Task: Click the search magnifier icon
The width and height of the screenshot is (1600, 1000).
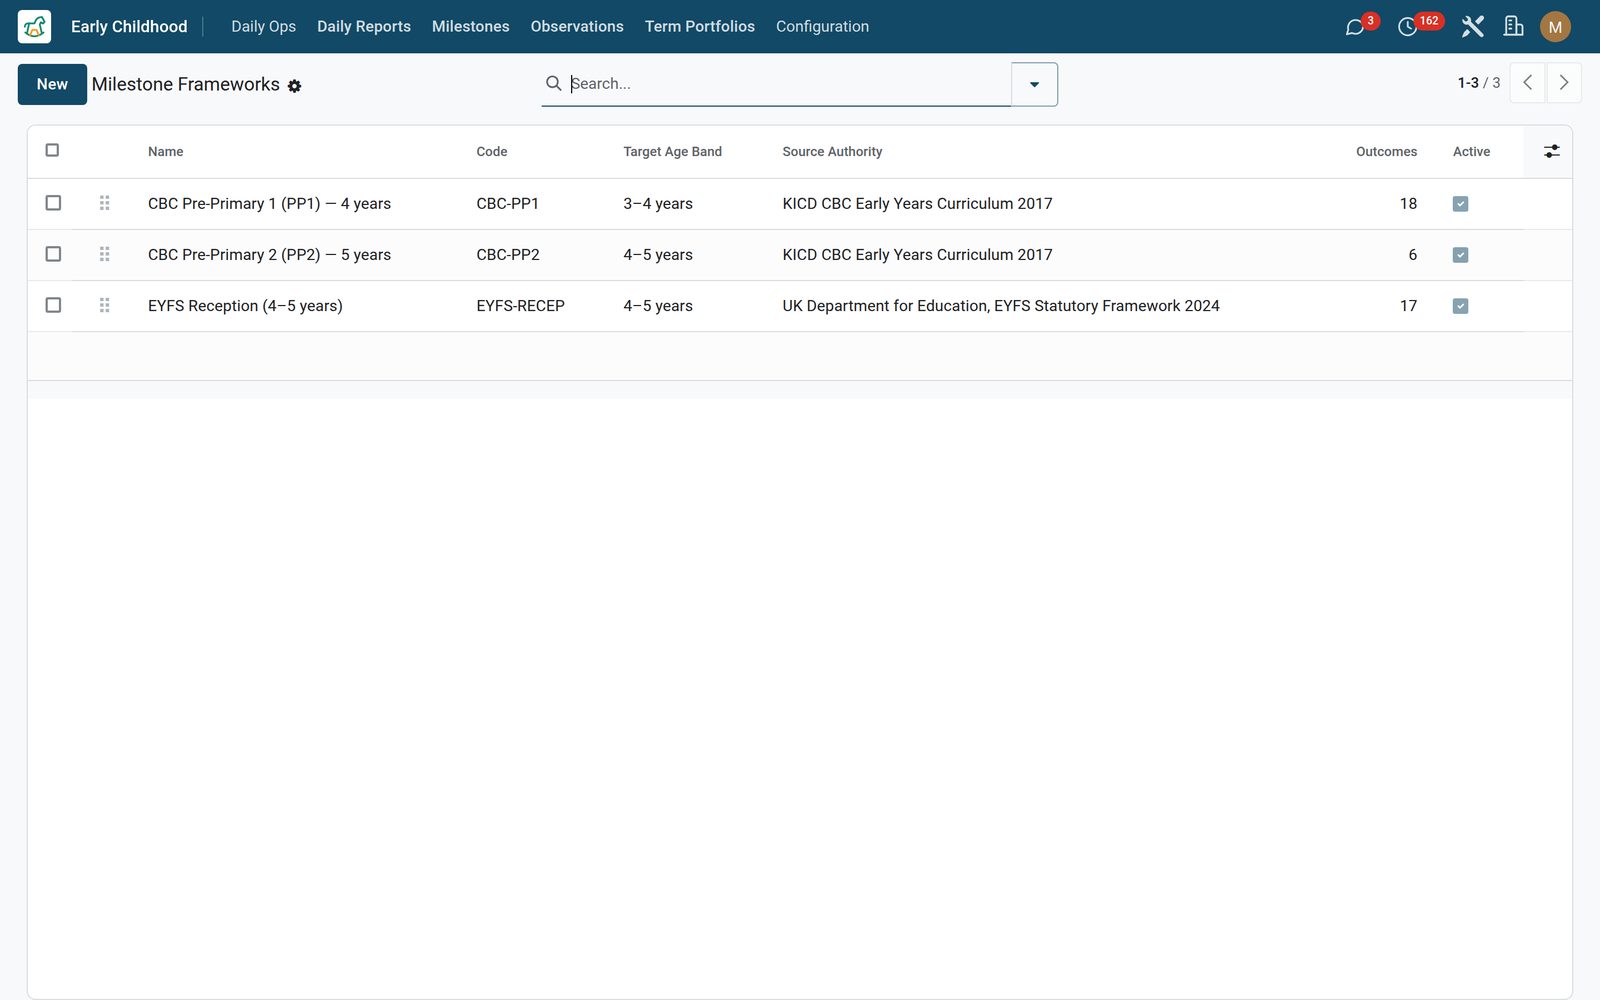Action: tap(553, 83)
